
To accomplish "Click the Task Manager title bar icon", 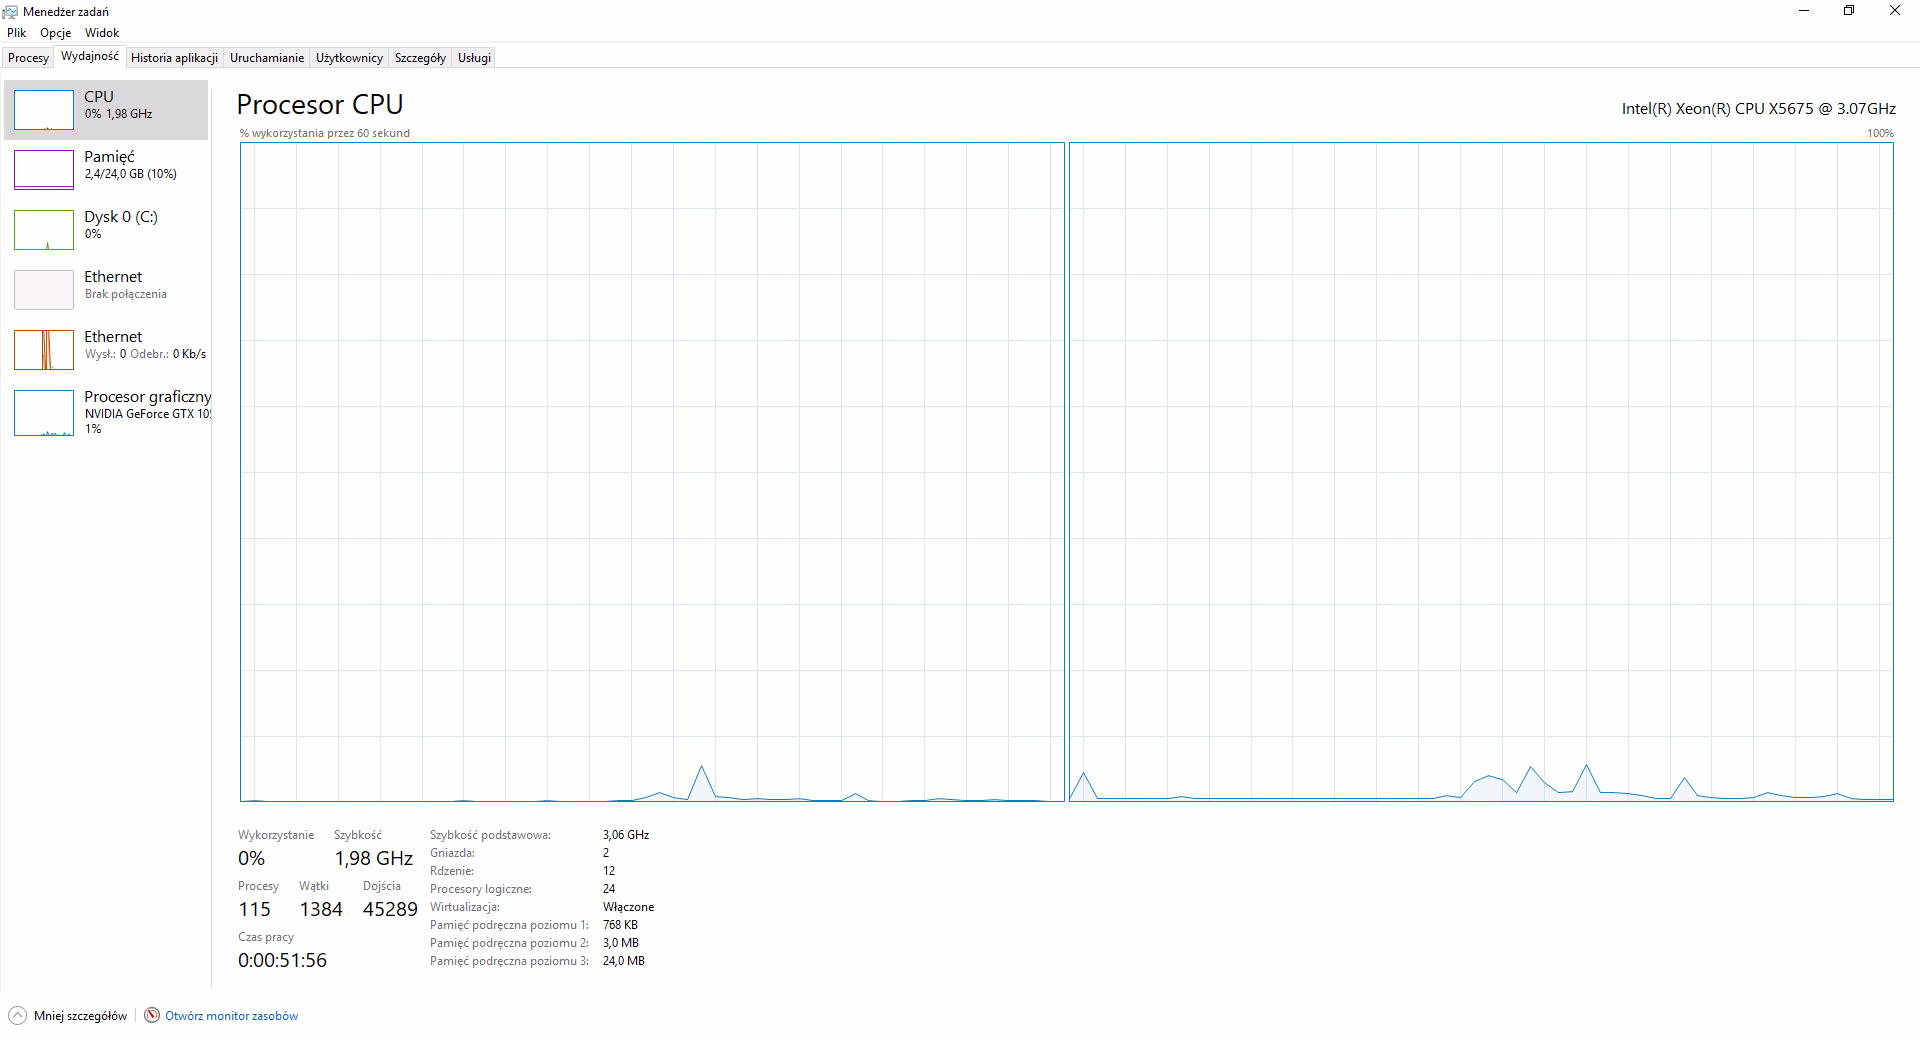I will (11, 12).
